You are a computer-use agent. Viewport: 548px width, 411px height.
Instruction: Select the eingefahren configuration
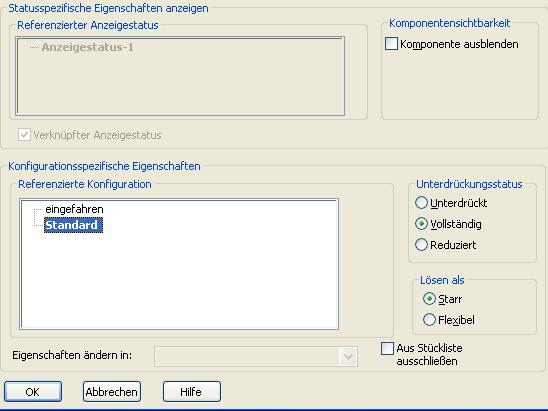pyautogui.click(x=74, y=209)
